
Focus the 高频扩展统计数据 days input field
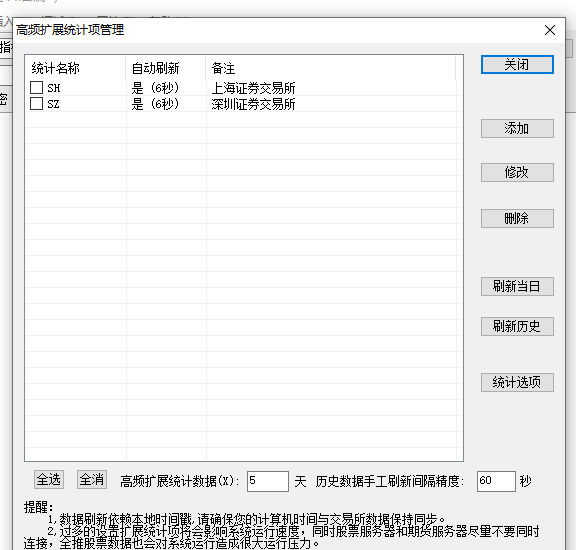(x=268, y=481)
